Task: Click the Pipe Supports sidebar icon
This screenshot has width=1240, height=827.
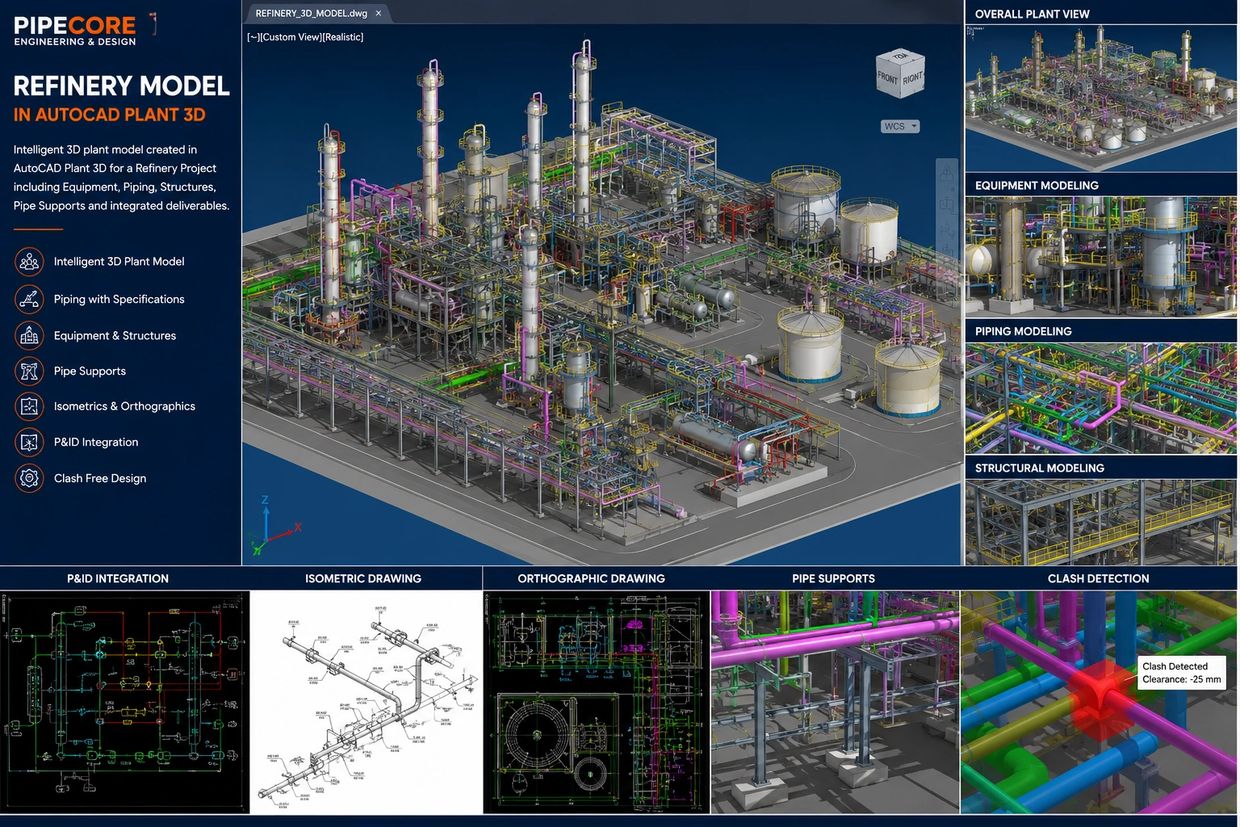Action: click(29, 371)
